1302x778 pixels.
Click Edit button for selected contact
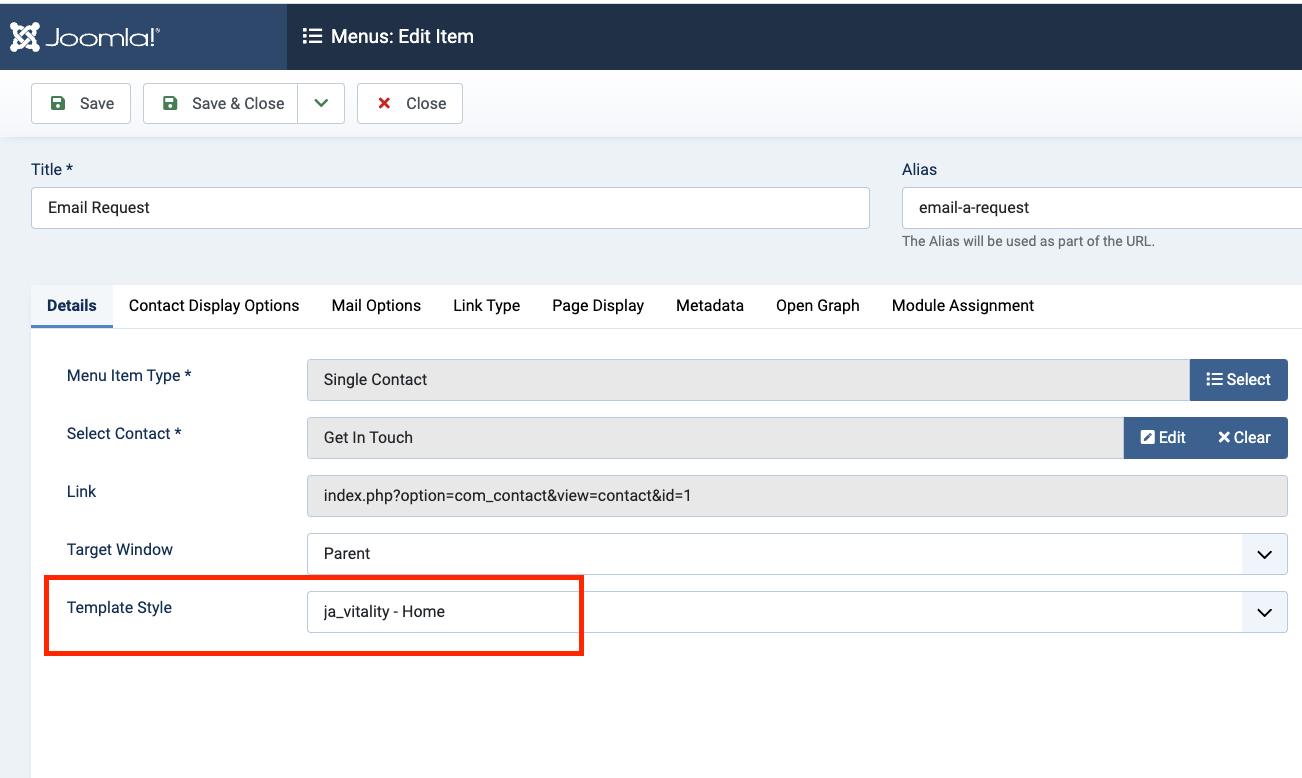pos(1163,438)
